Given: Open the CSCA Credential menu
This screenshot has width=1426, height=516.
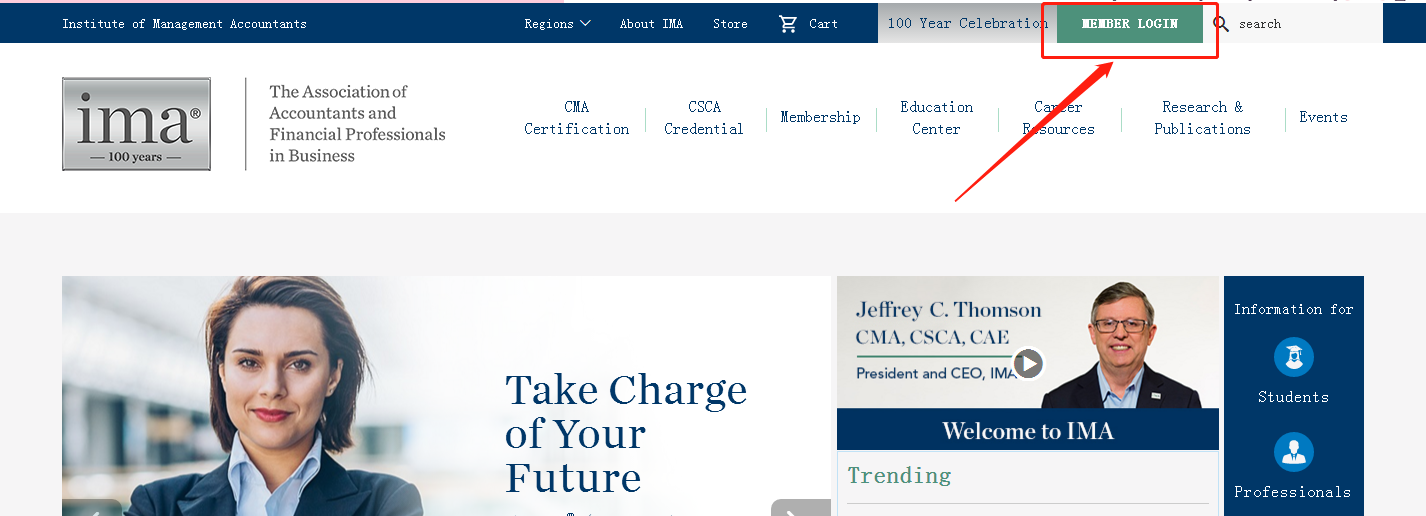Looking at the screenshot, I should (x=704, y=118).
